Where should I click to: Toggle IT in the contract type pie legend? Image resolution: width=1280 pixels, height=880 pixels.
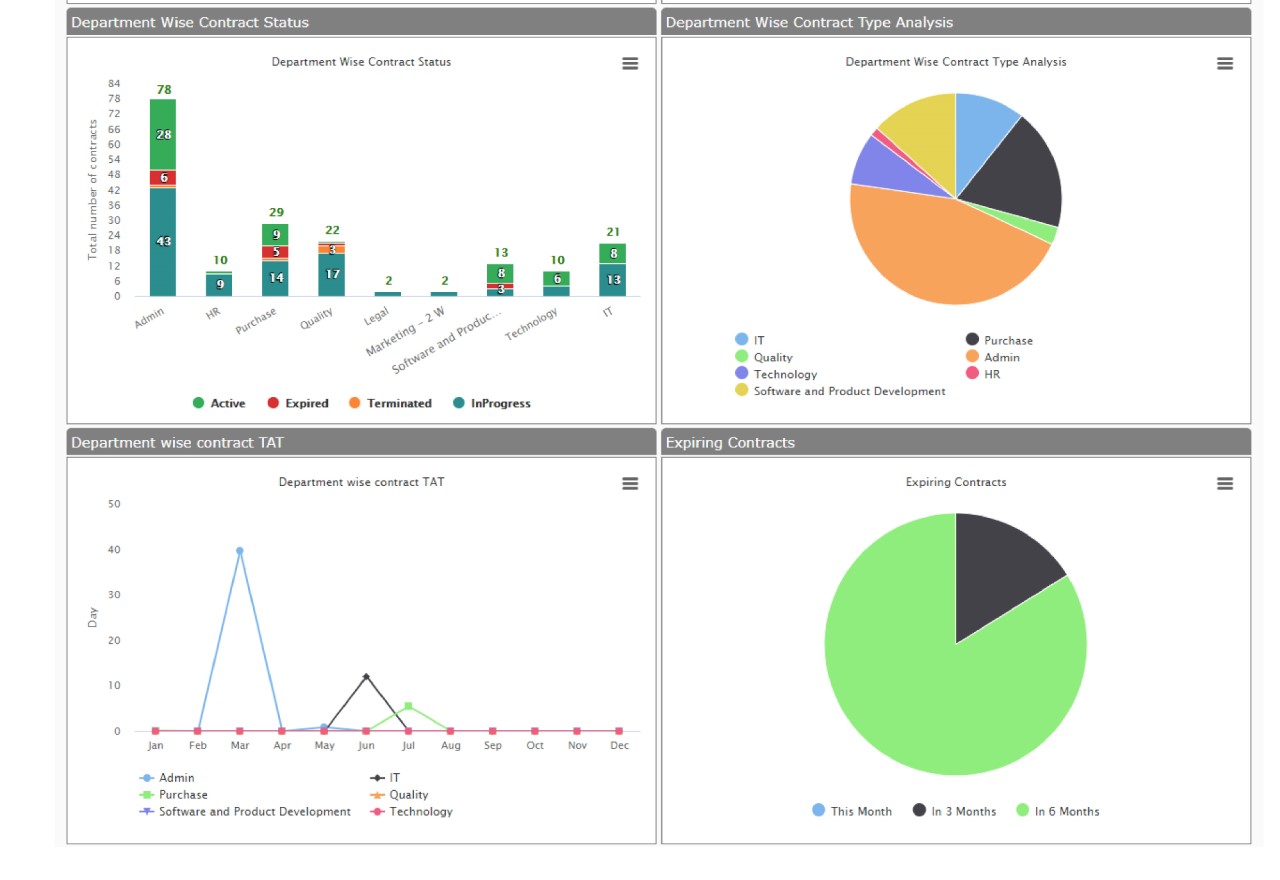click(750, 340)
